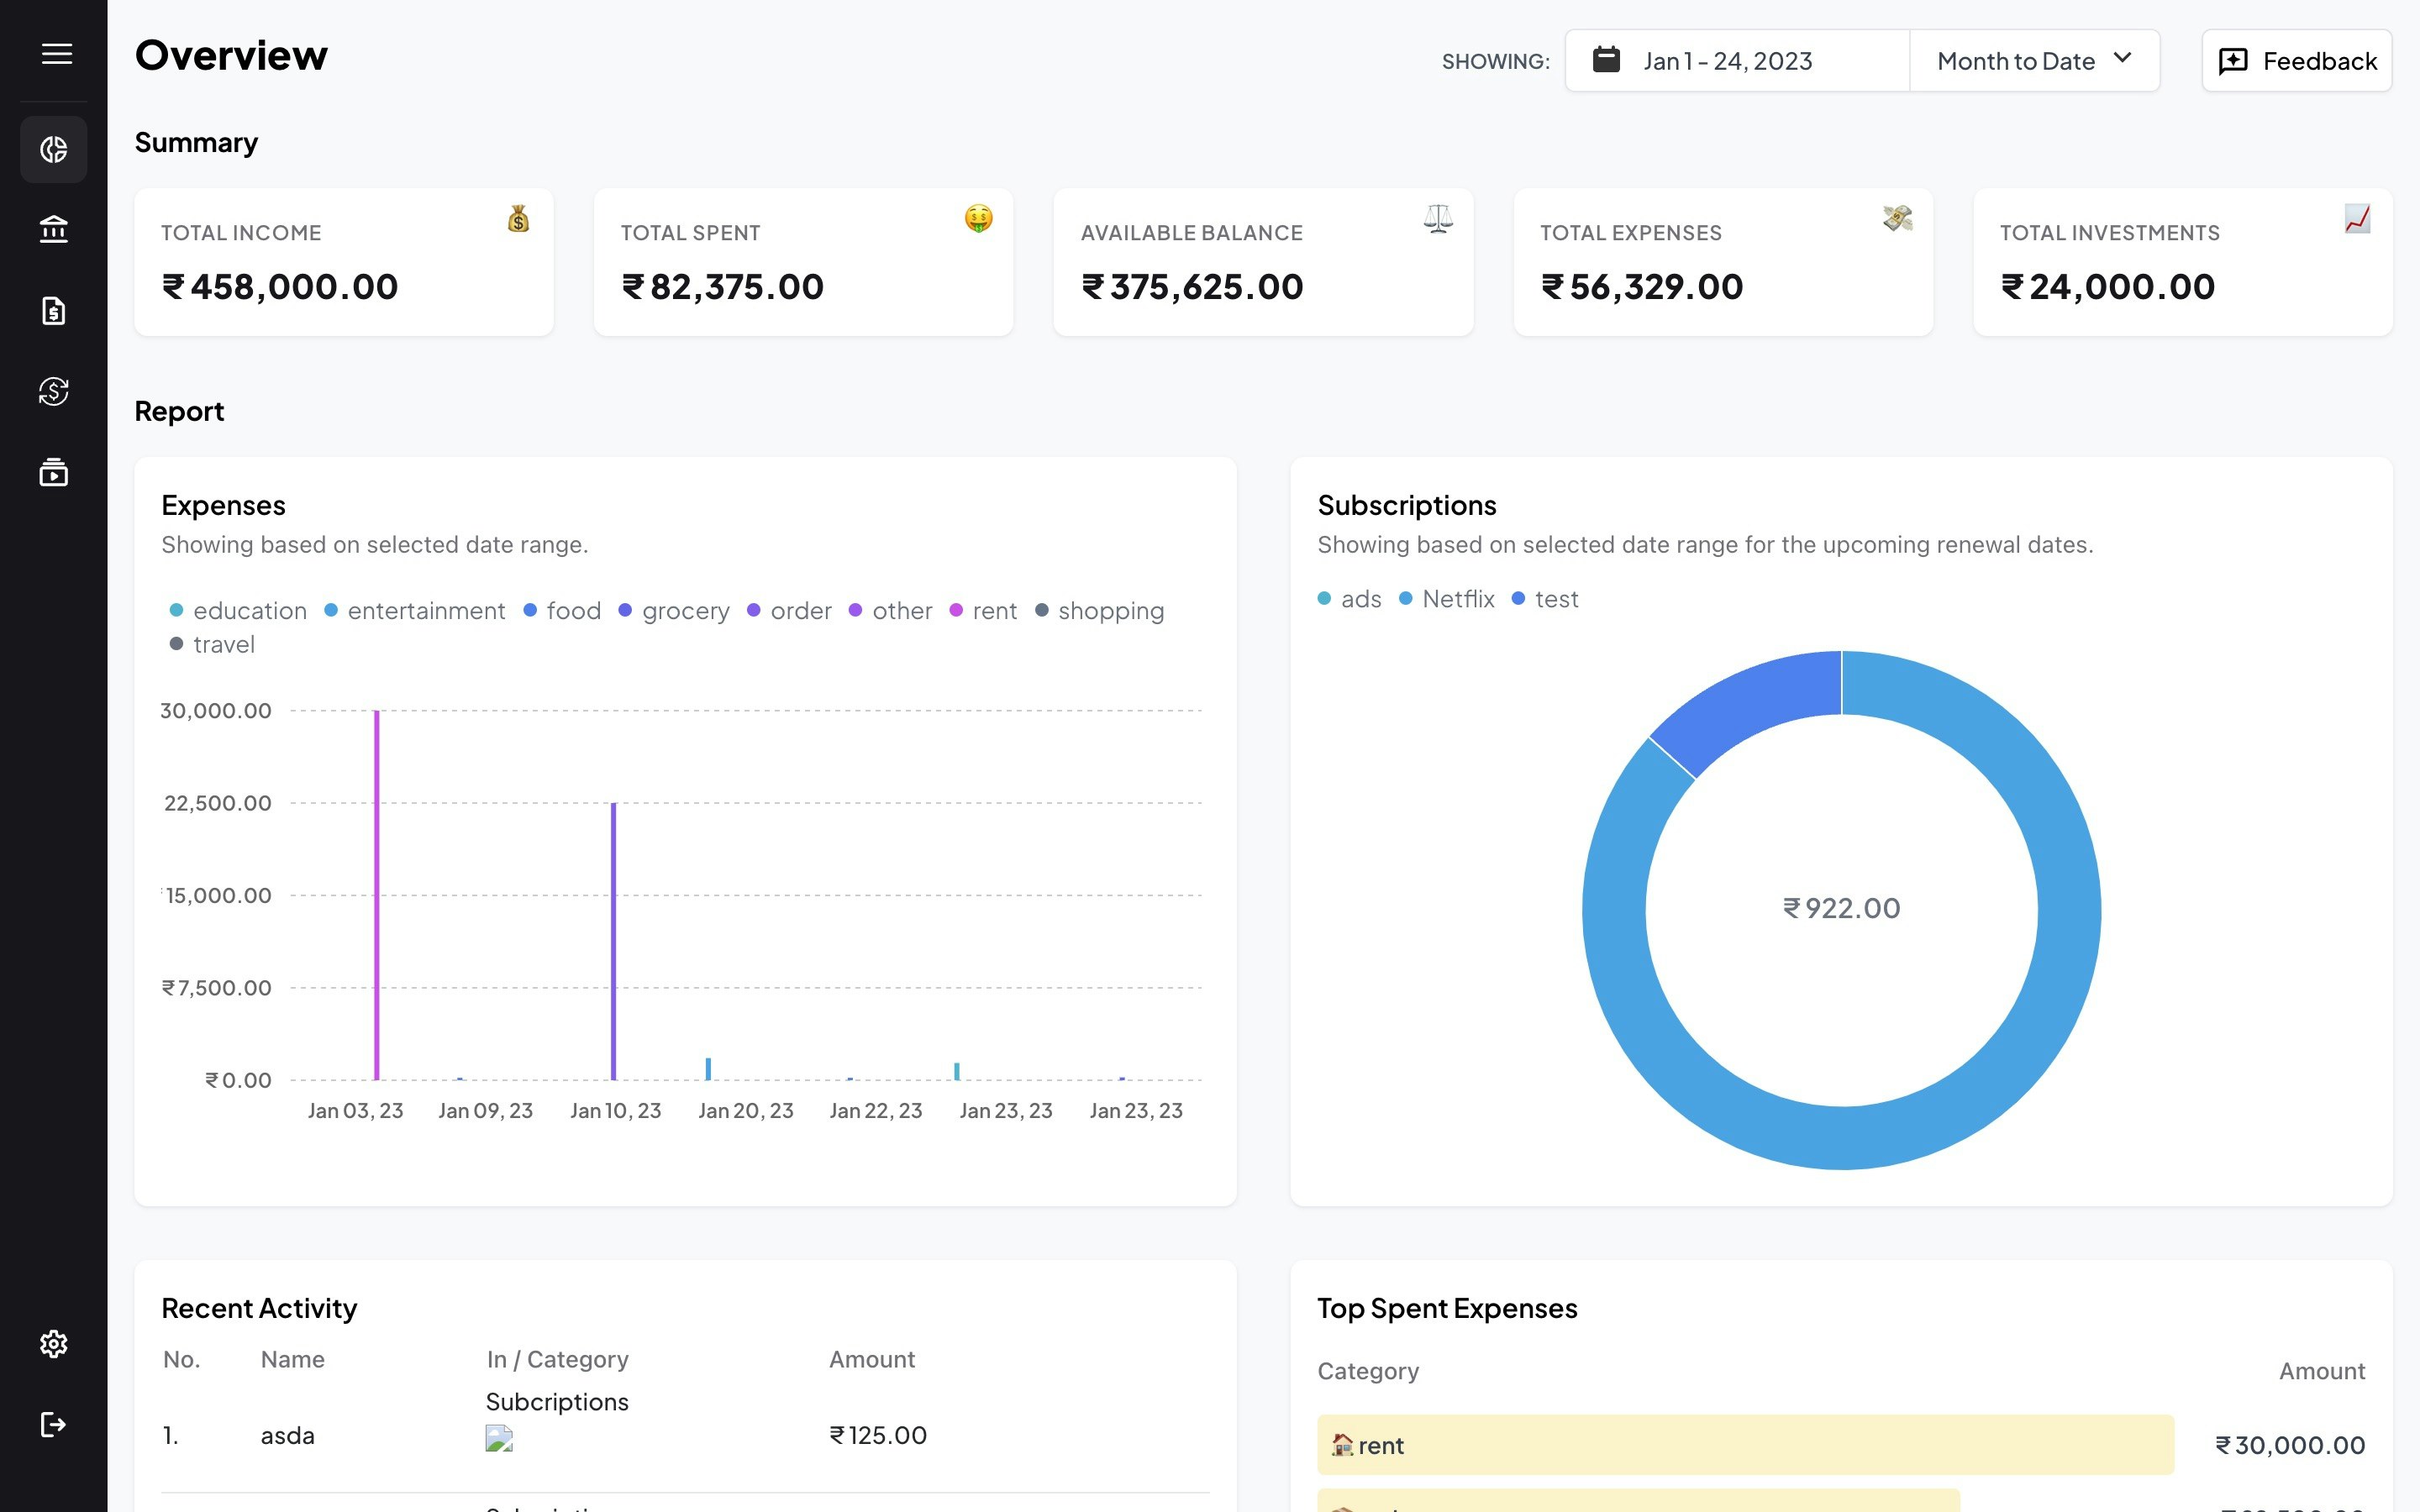This screenshot has height=1512, width=2420.
Task: Toggle the education legend item
Action: (x=238, y=610)
